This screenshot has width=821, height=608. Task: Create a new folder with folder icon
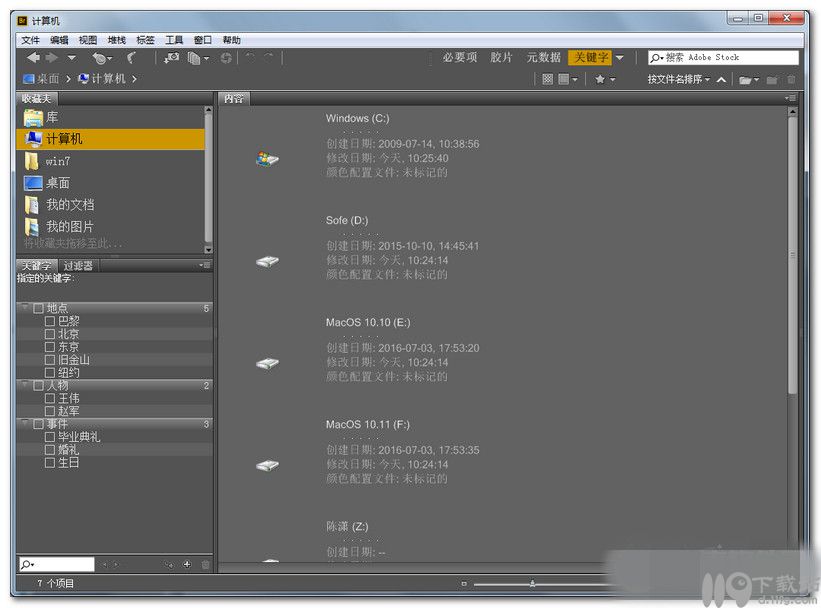(x=771, y=80)
